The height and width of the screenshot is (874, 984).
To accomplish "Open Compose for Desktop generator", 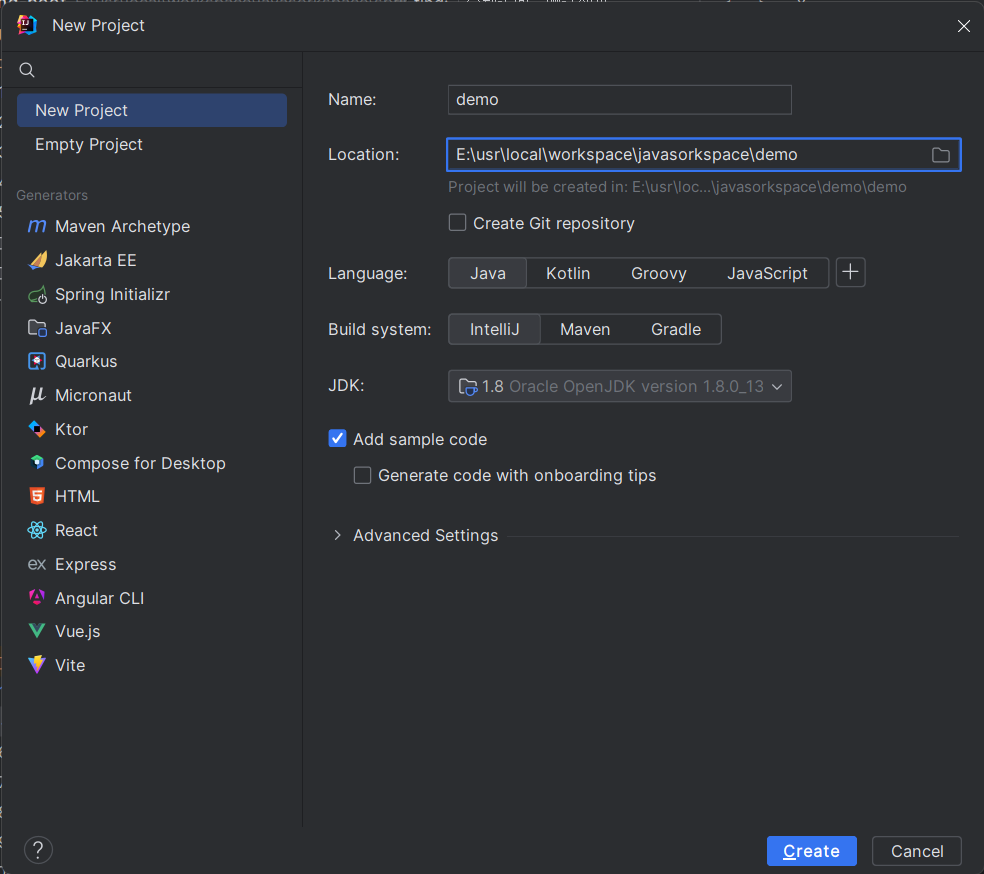I will [x=152, y=463].
